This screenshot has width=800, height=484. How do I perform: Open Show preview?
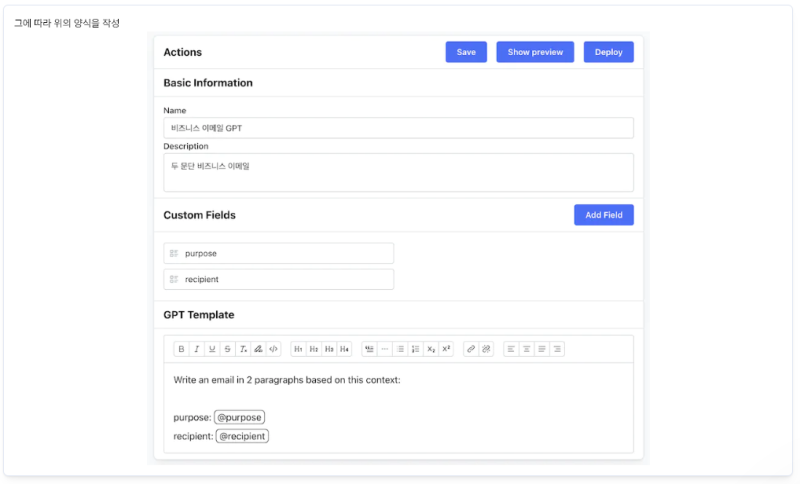point(535,52)
